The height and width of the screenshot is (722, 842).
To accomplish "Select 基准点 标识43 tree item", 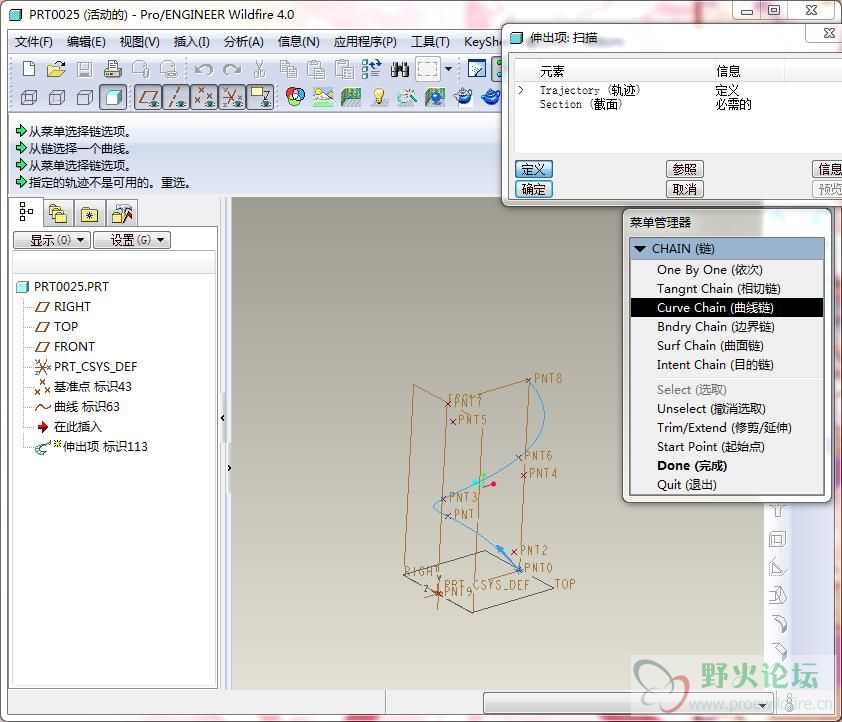I will [x=92, y=386].
